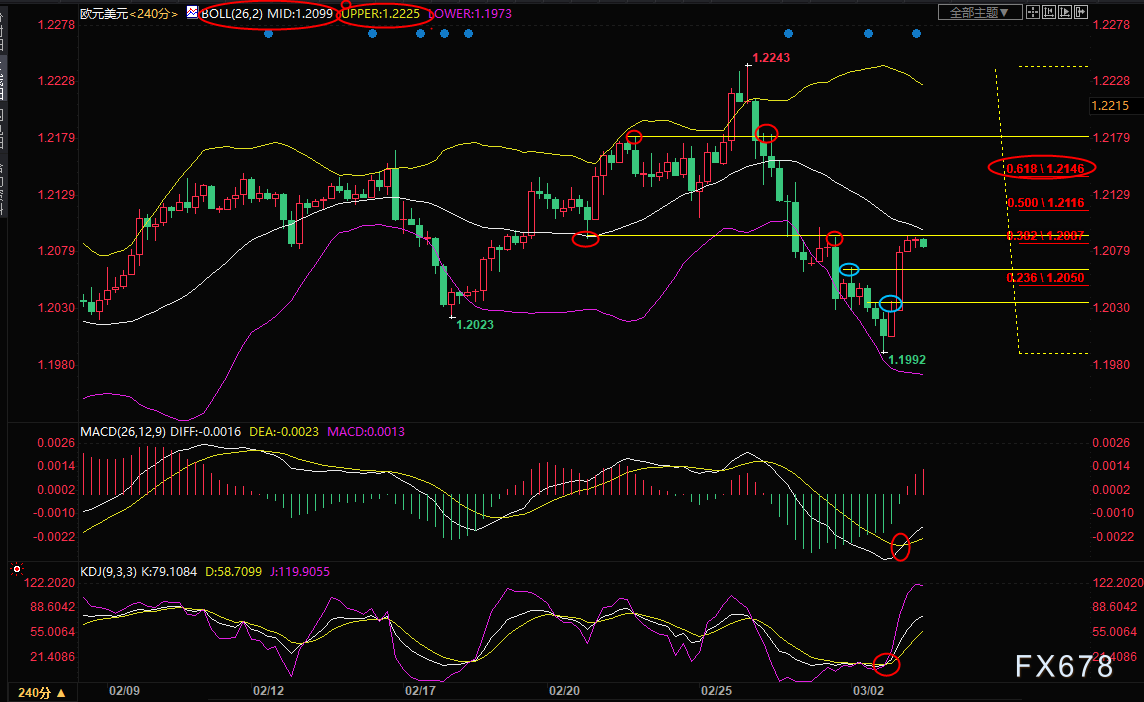Click the K:79.1084 readout
1144x702 pixels.
(x=169, y=572)
